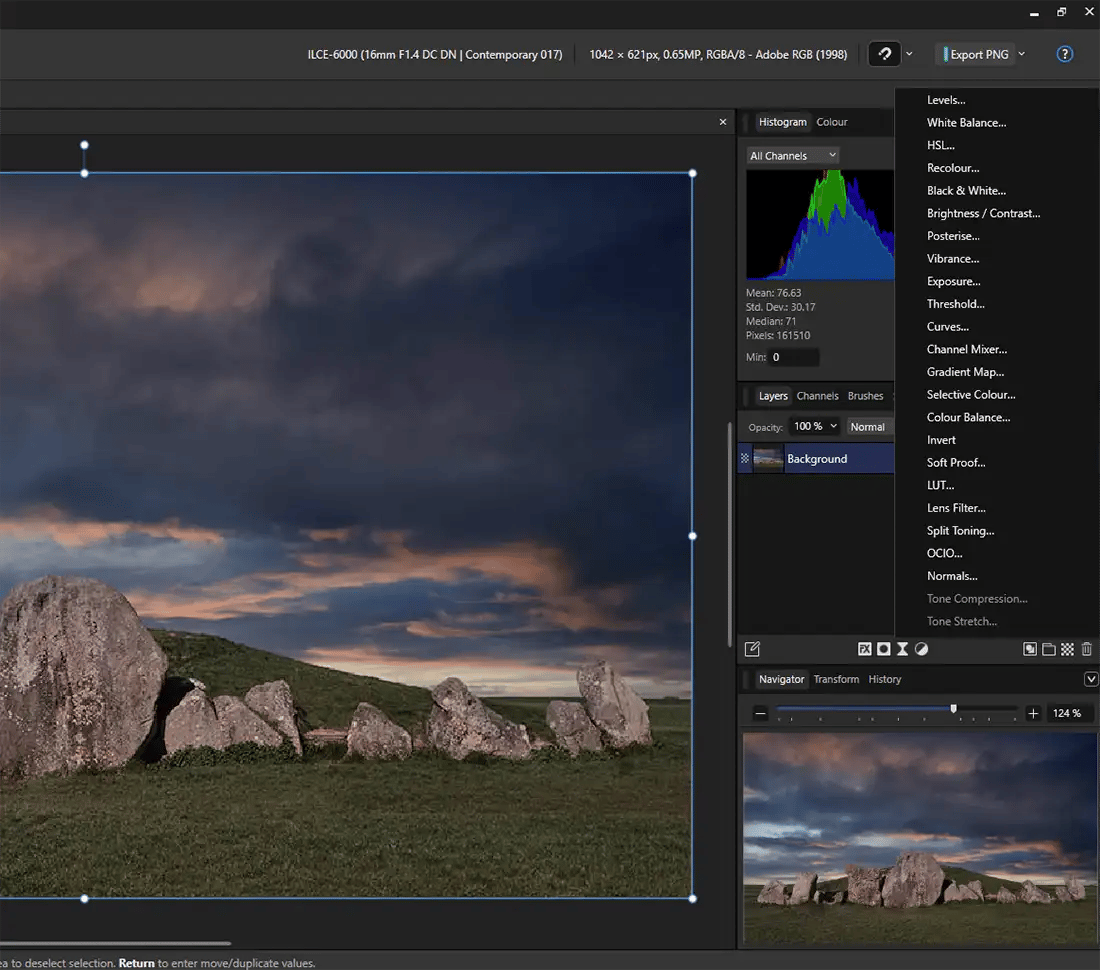This screenshot has height=970, width=1100.
Task: Open the Export PNG options arrow
Action: tap(1021, 54)
